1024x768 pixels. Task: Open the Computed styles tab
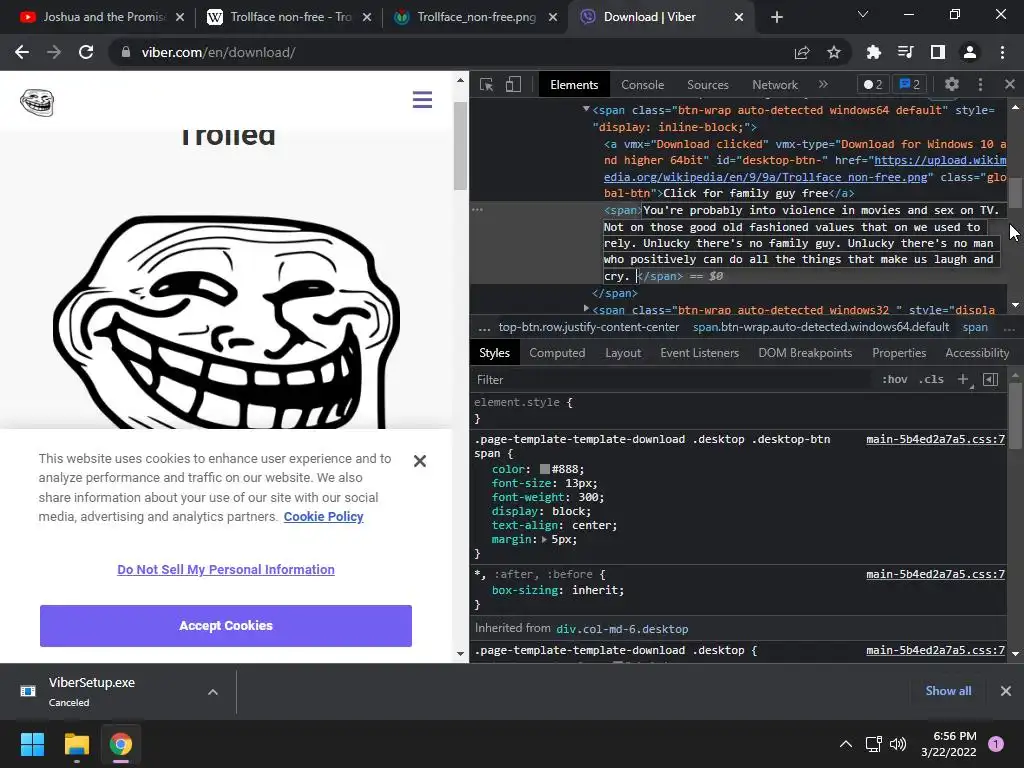pyautogui.click(x=557, y=353)
